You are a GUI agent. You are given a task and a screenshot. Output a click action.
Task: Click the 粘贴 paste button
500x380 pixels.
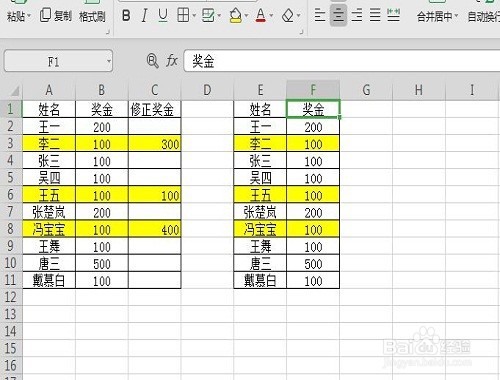coord(16,16)
